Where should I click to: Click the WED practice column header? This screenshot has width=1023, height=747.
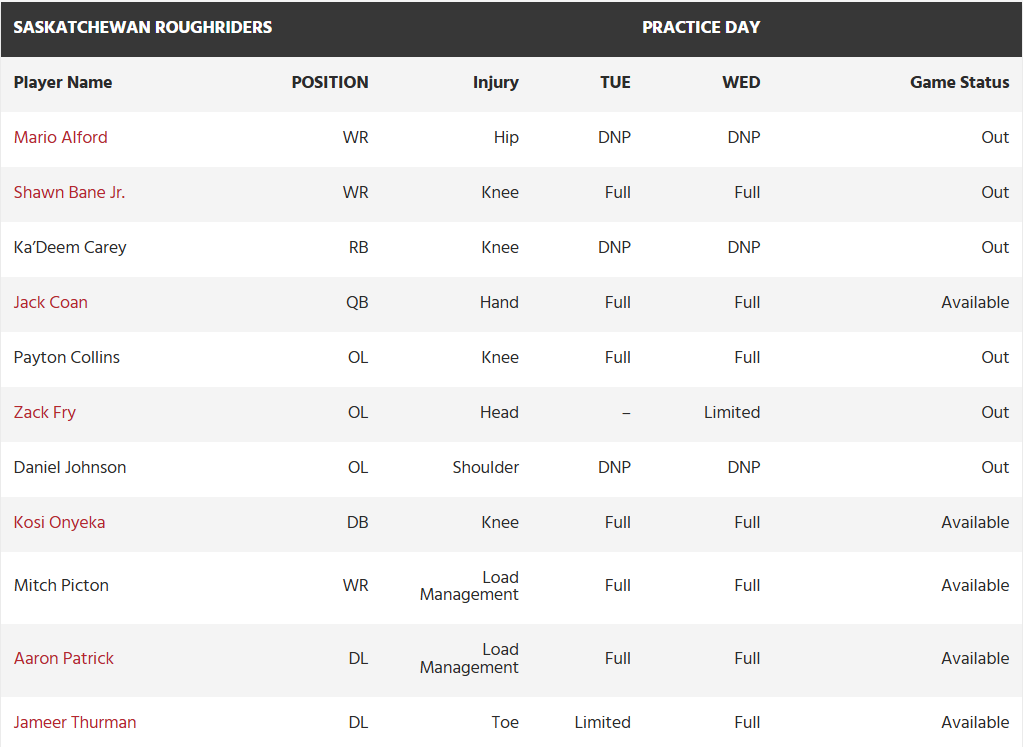(741, 82)
